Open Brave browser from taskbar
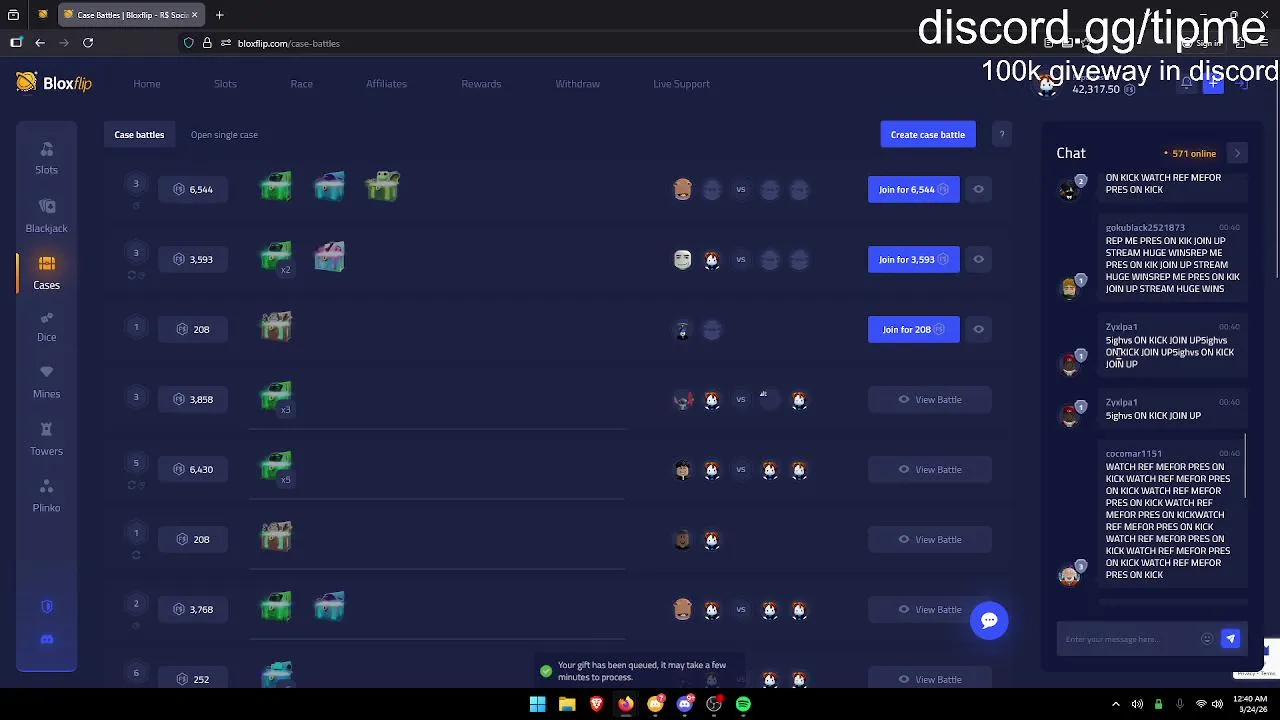1280x720 pixels. [596, 704]
